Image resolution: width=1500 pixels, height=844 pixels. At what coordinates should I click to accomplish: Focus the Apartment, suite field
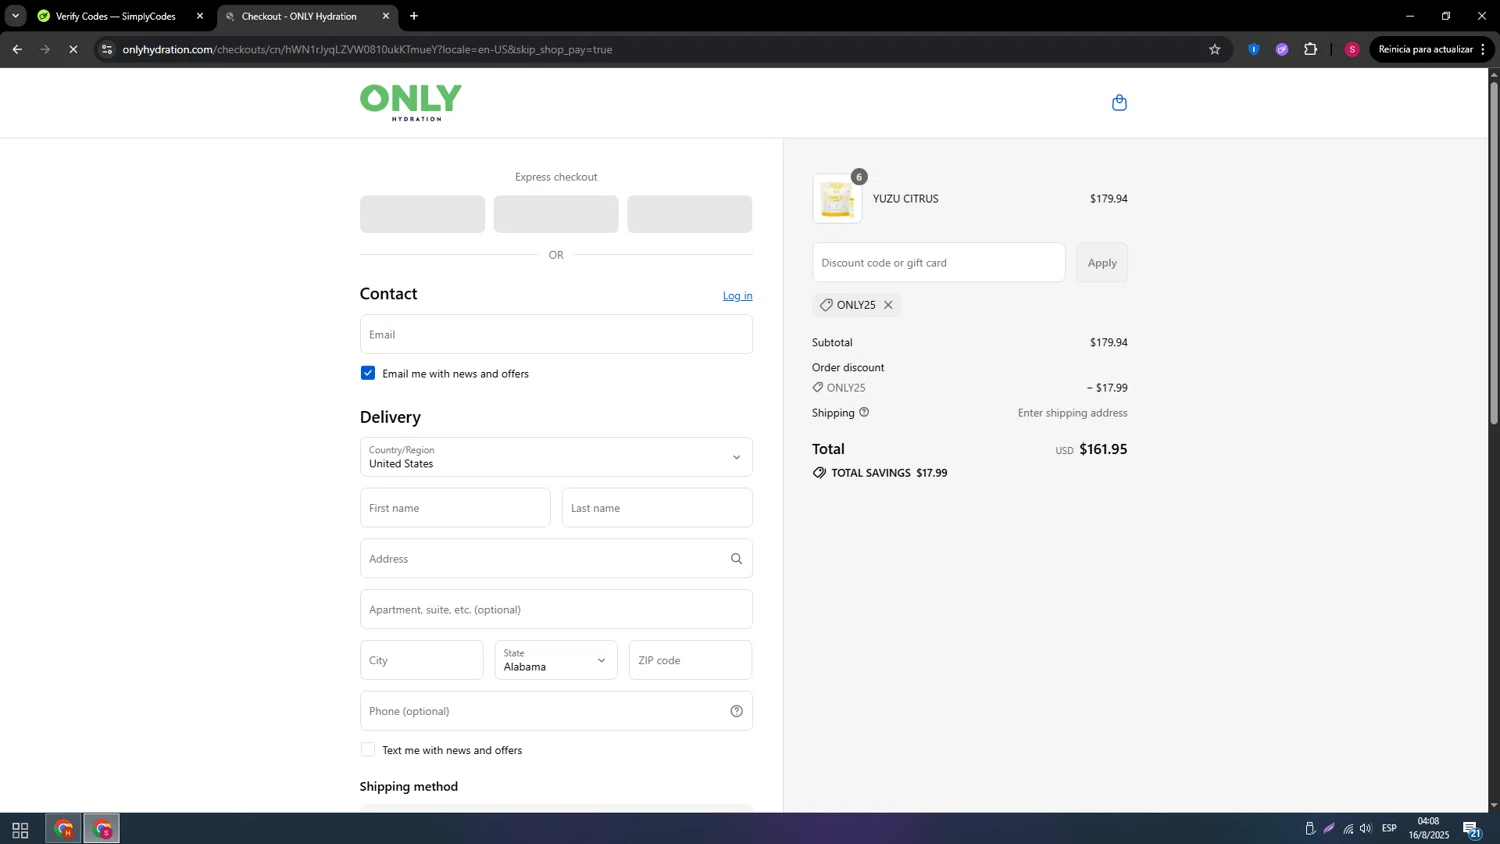tap(556, 610)
